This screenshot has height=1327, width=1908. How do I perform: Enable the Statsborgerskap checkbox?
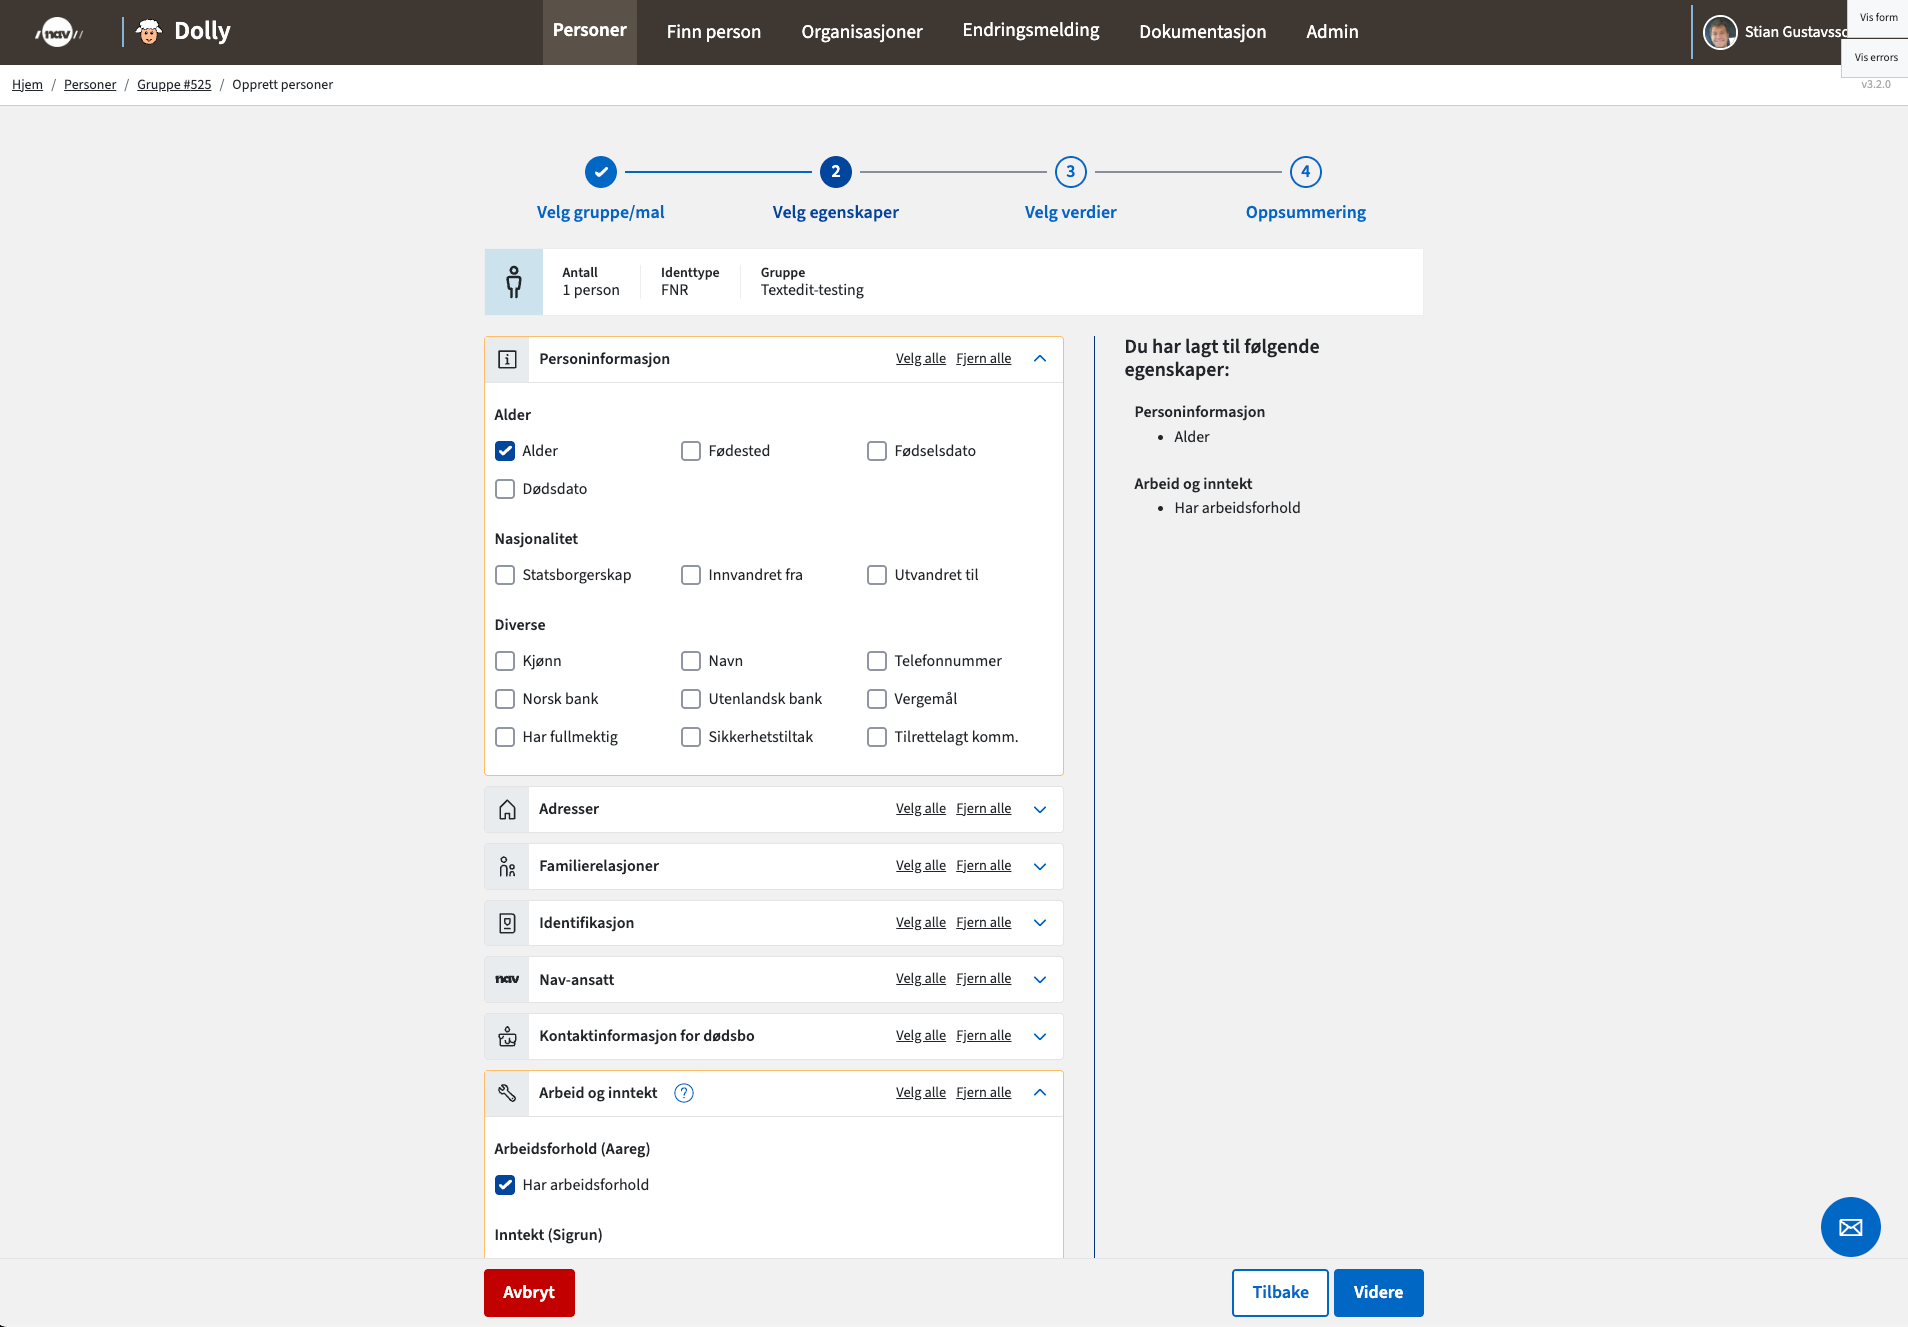tap(505, 575)
